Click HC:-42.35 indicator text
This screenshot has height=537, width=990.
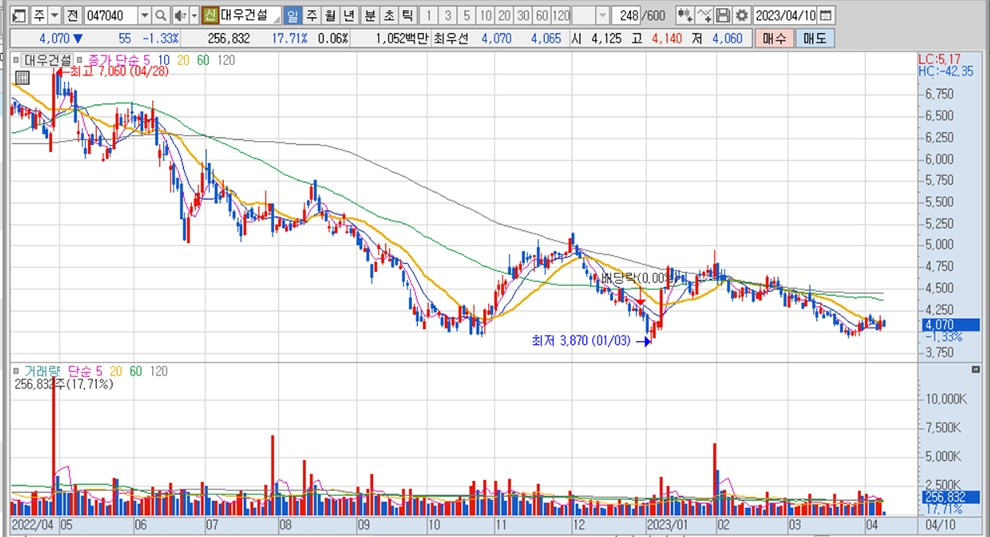(x=946, y=71)
